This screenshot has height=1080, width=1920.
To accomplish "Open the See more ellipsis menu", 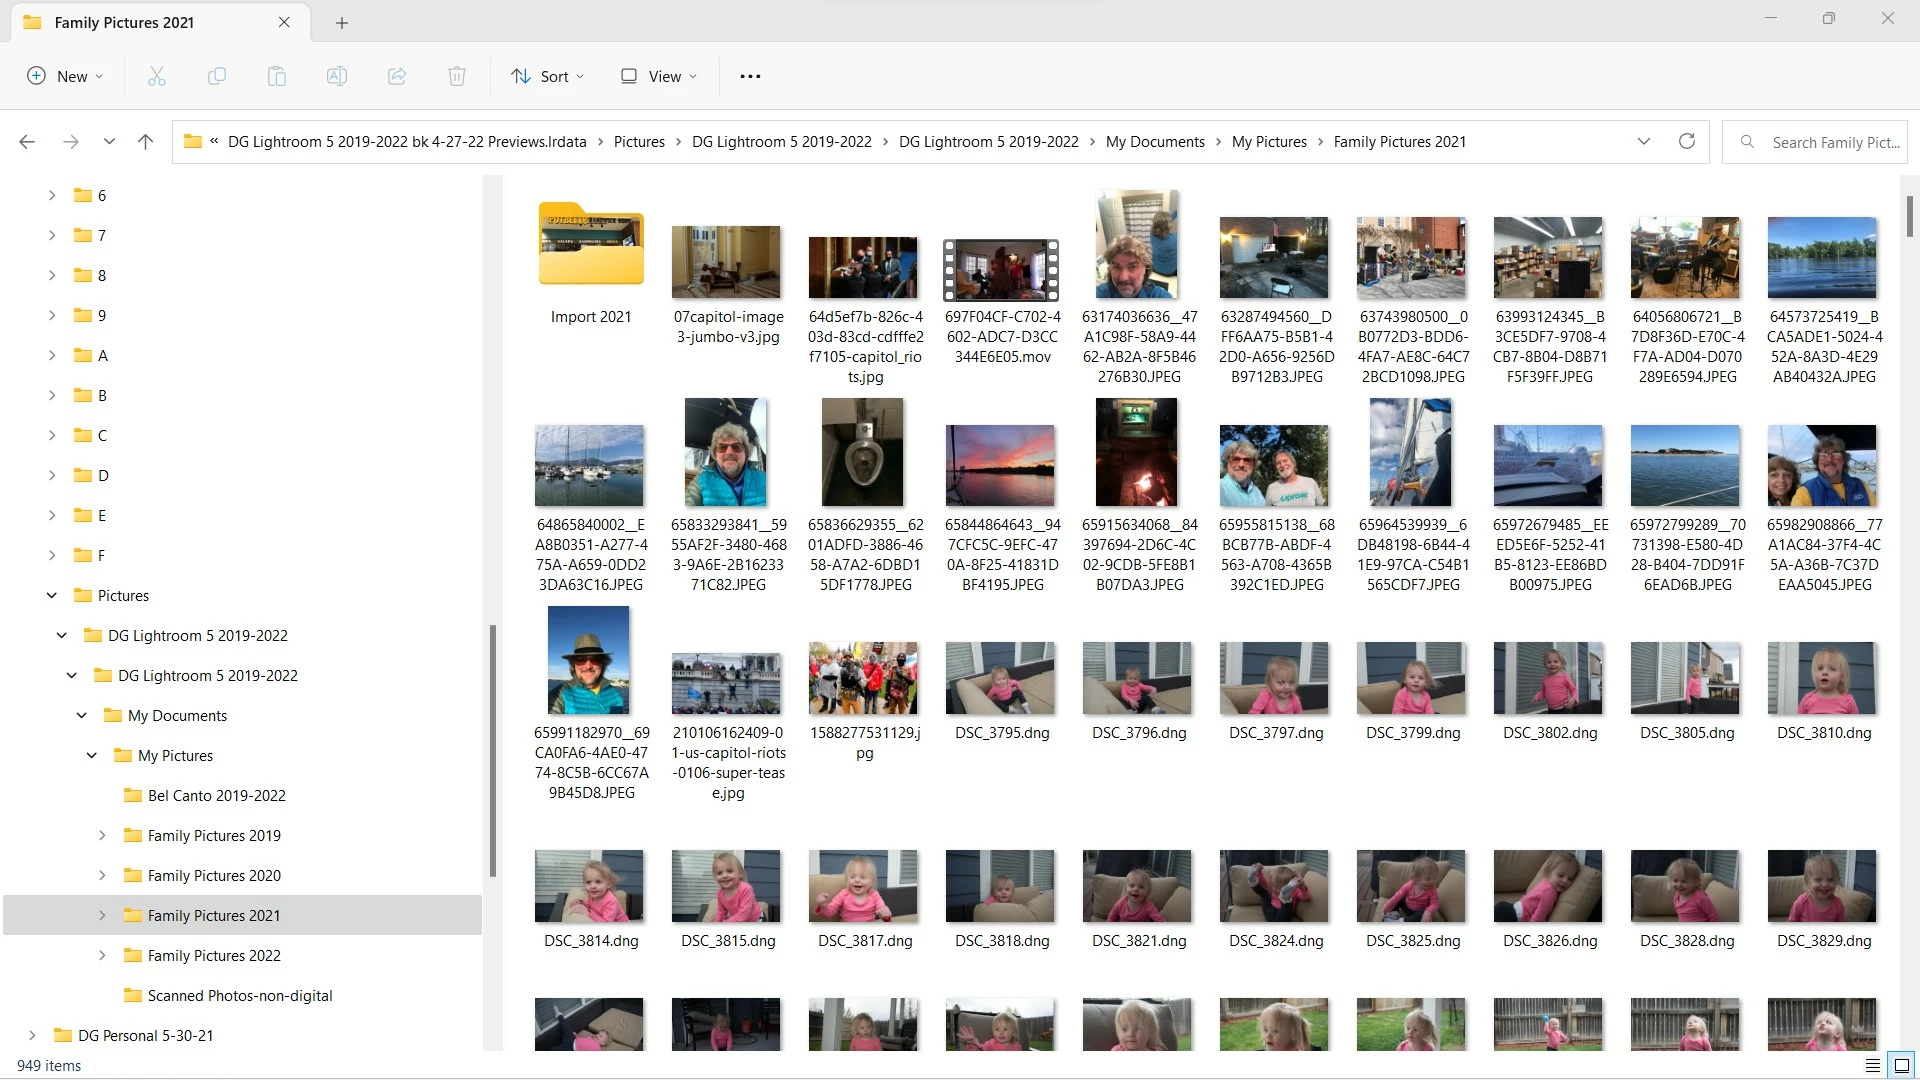I will 750,76.
